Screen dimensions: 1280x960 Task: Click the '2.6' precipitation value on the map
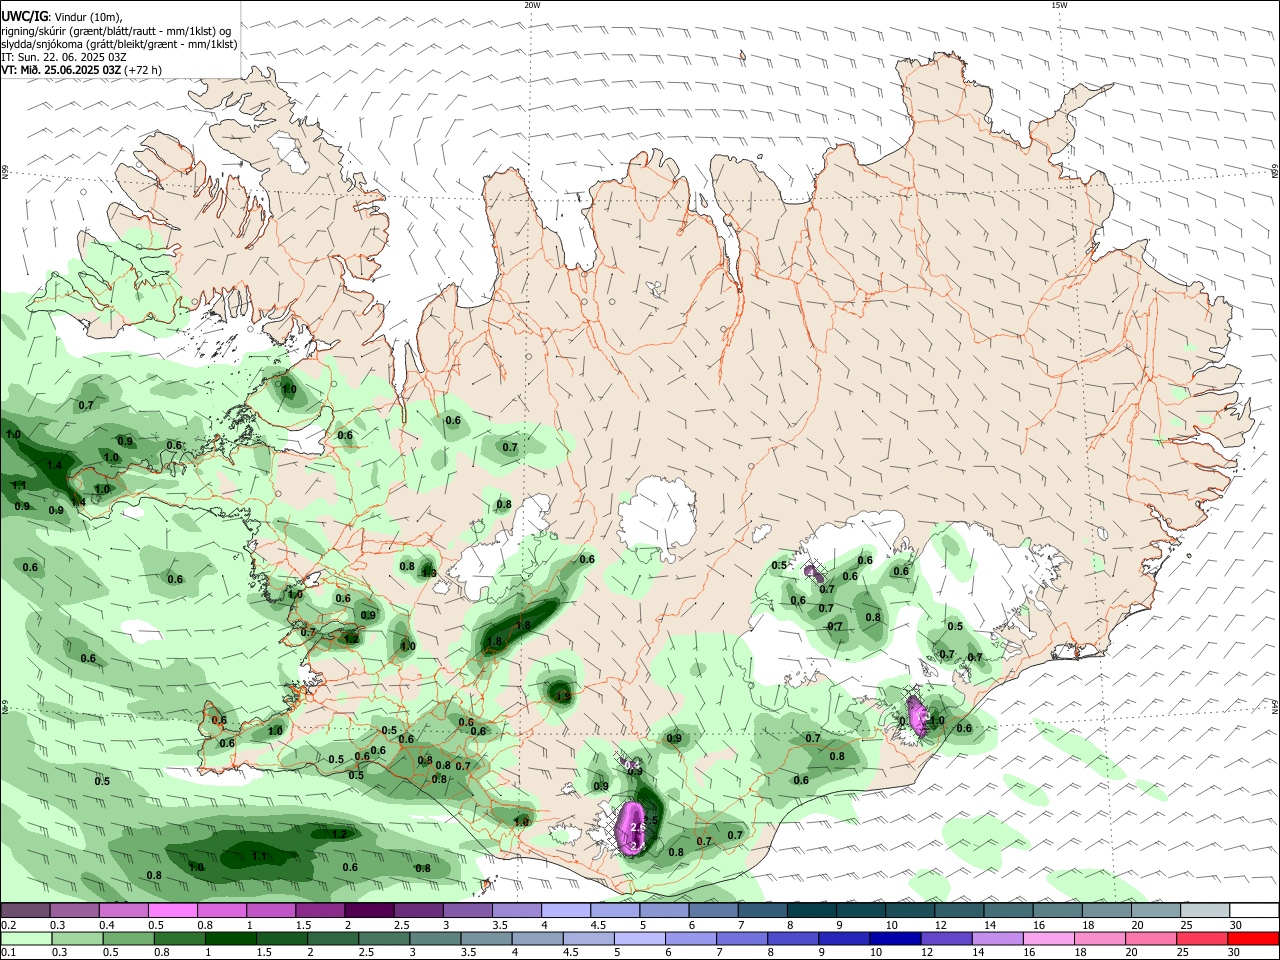pos(639,828)
